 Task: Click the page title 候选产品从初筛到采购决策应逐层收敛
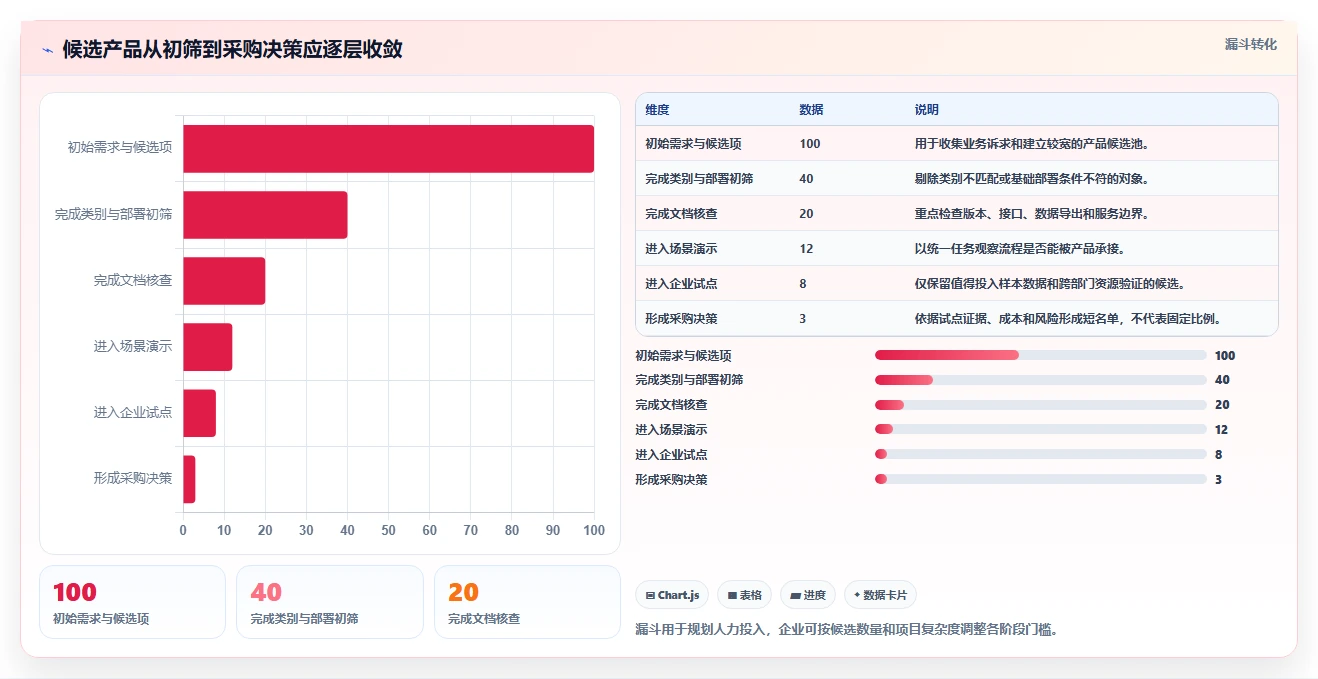click(232, 50)
